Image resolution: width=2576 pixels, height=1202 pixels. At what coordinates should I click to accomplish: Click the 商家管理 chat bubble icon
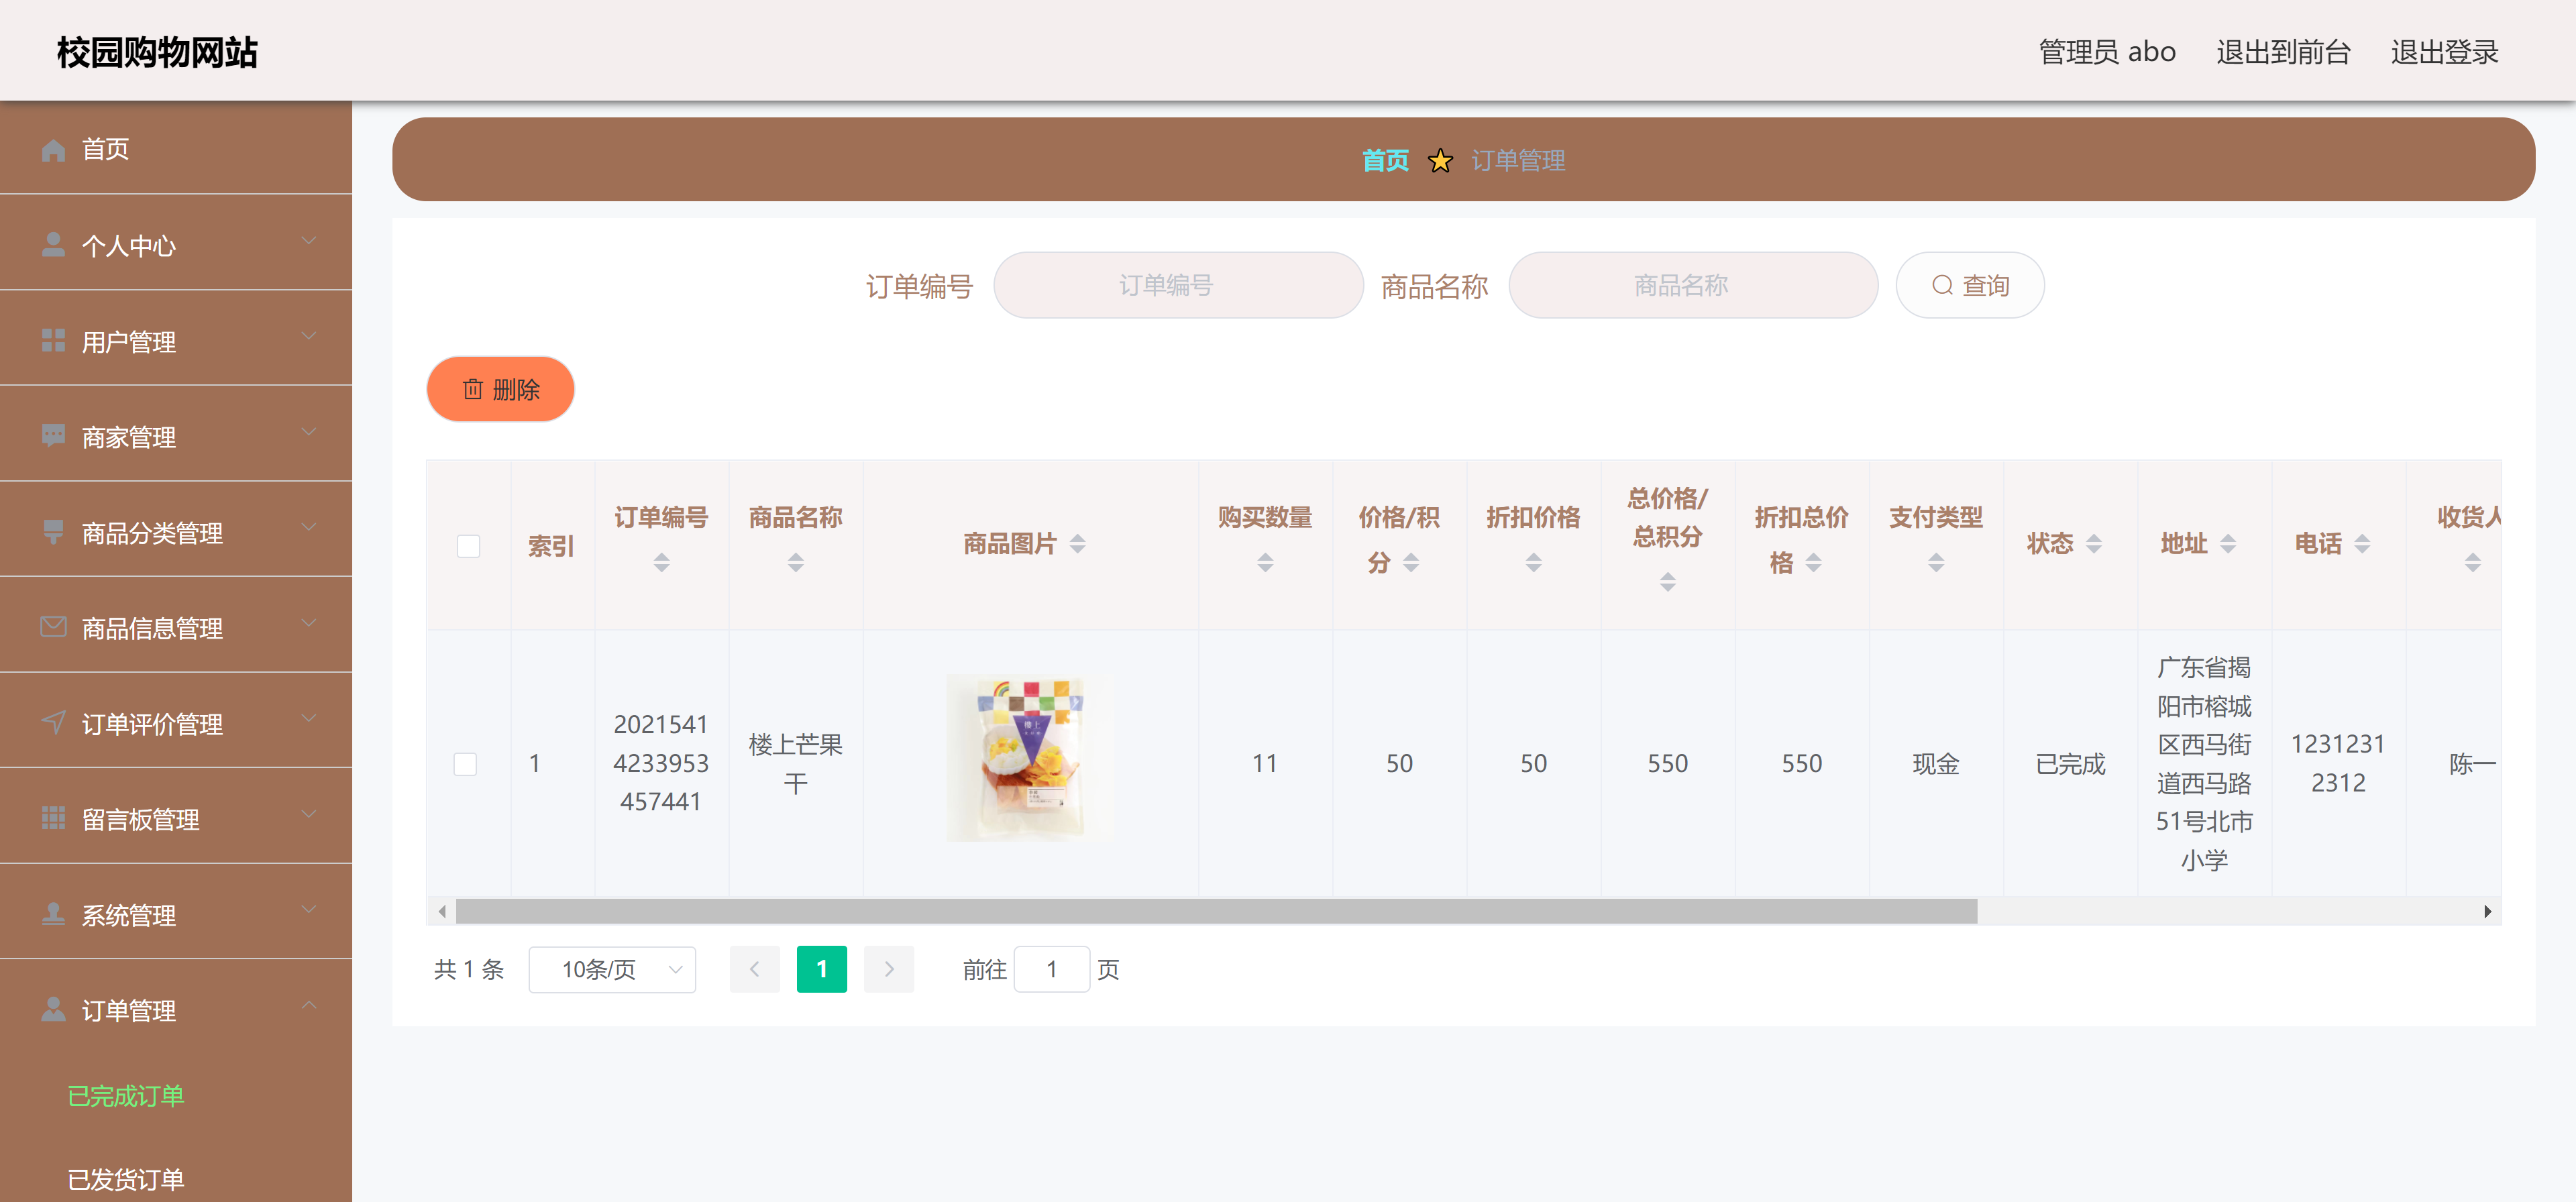[x=53, y=436]
